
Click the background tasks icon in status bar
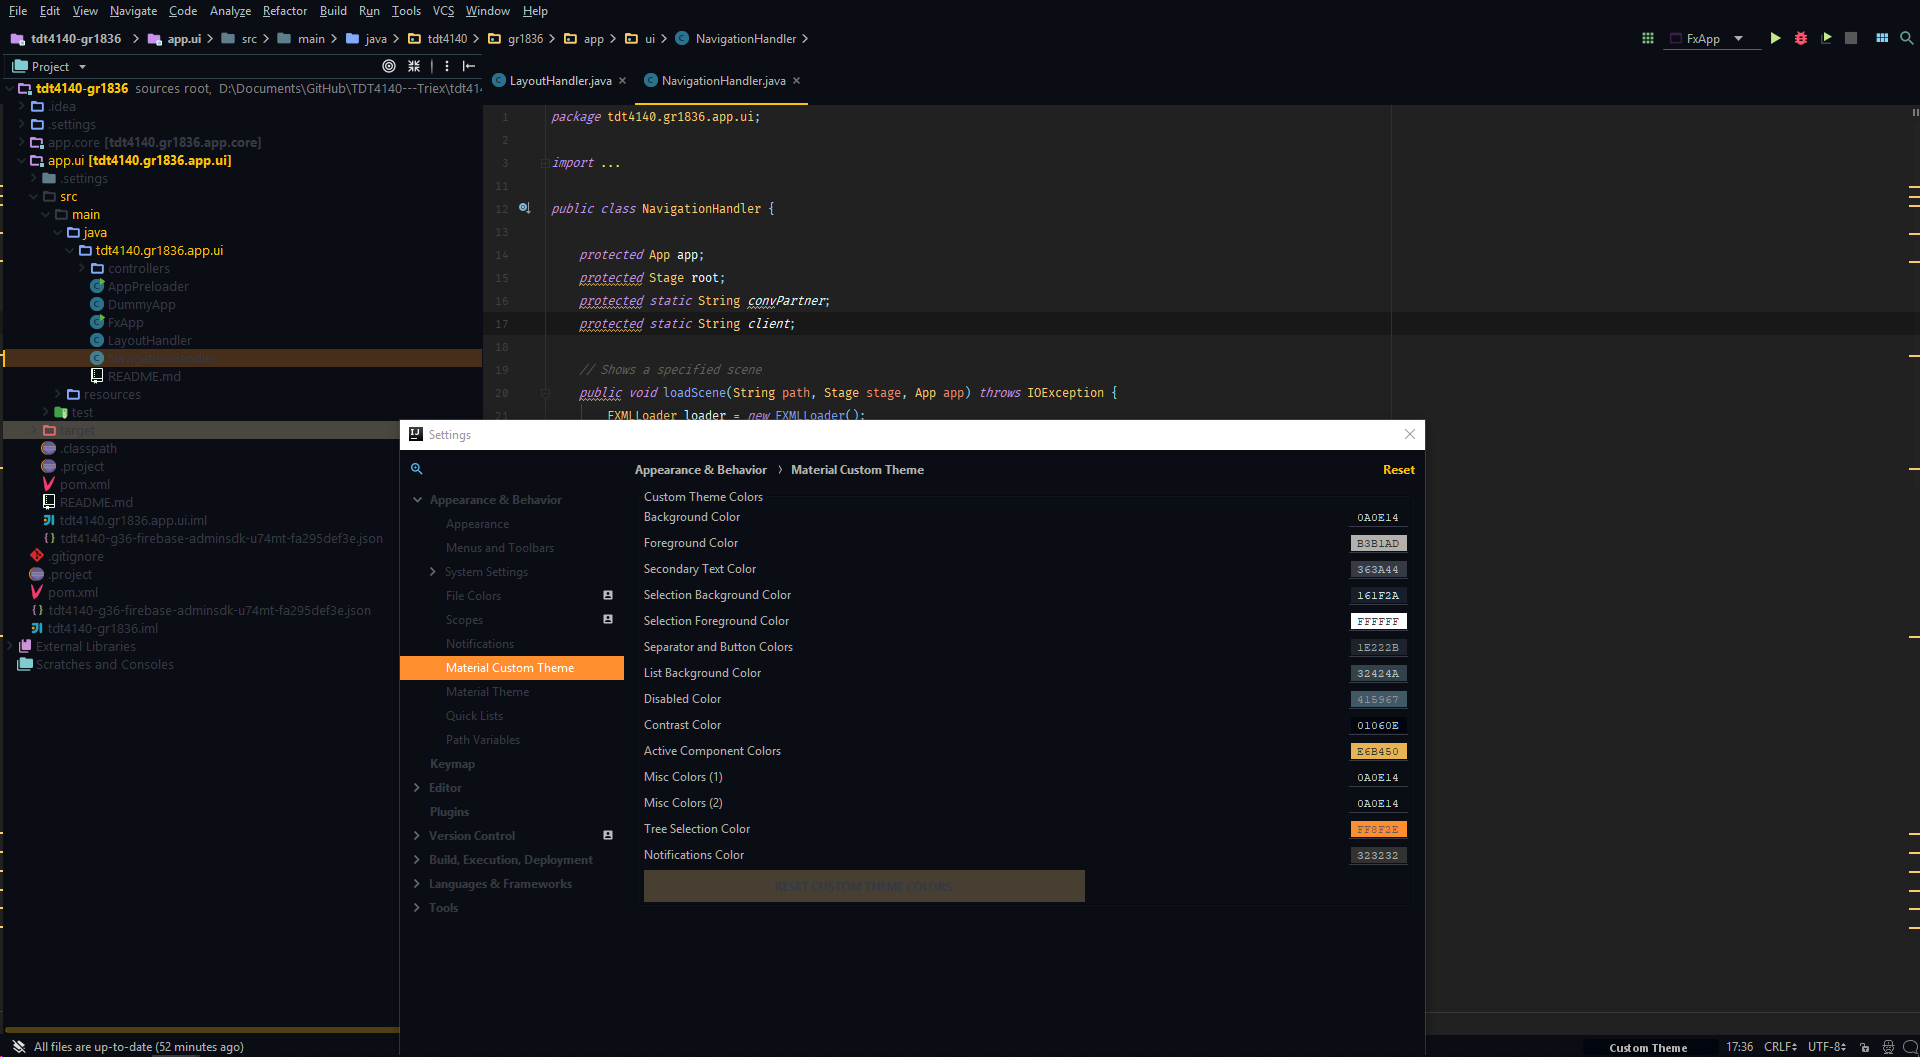[x=19, y=1047]
